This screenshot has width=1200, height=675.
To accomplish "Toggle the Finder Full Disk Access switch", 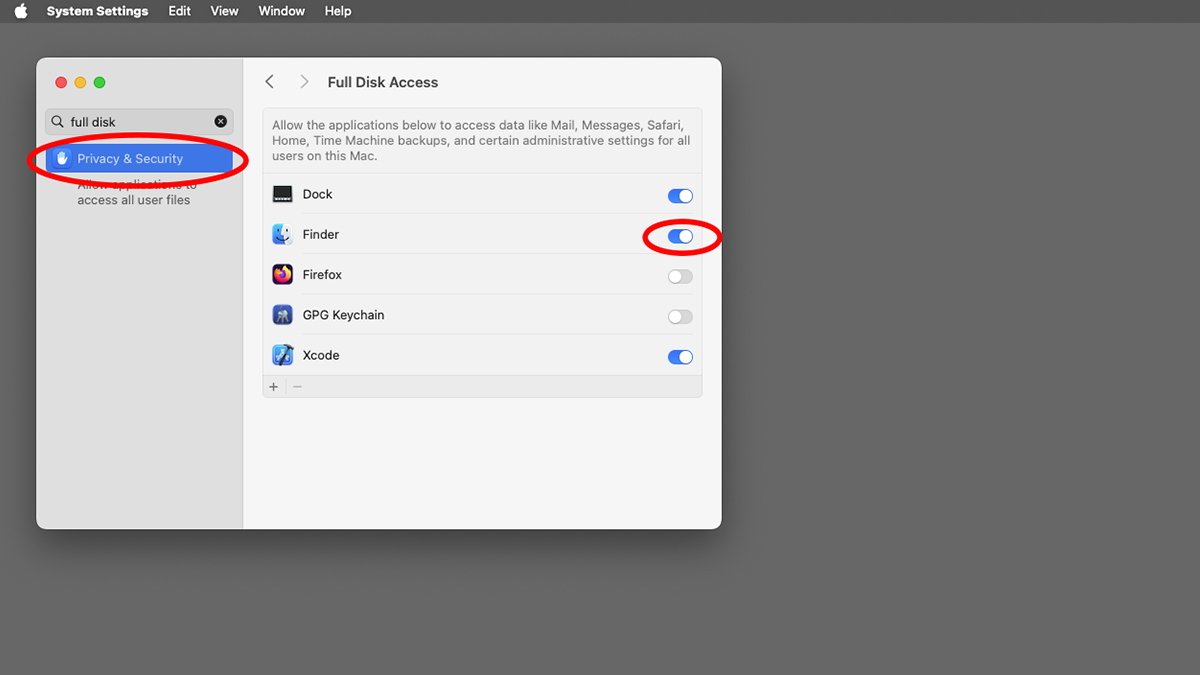I will point(680,236).
